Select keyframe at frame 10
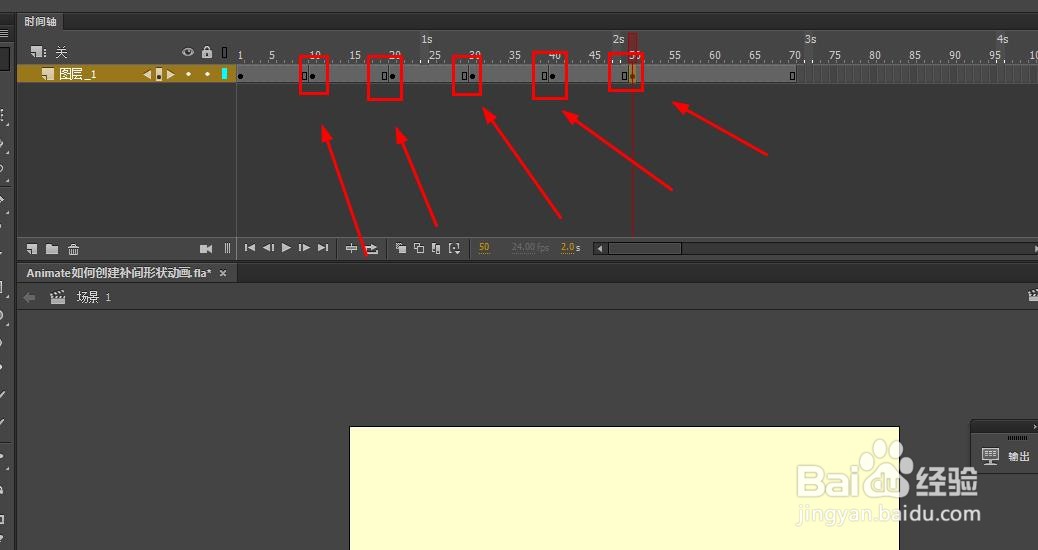The width and height of the screenshot is (1038, 550). (312, 76)
